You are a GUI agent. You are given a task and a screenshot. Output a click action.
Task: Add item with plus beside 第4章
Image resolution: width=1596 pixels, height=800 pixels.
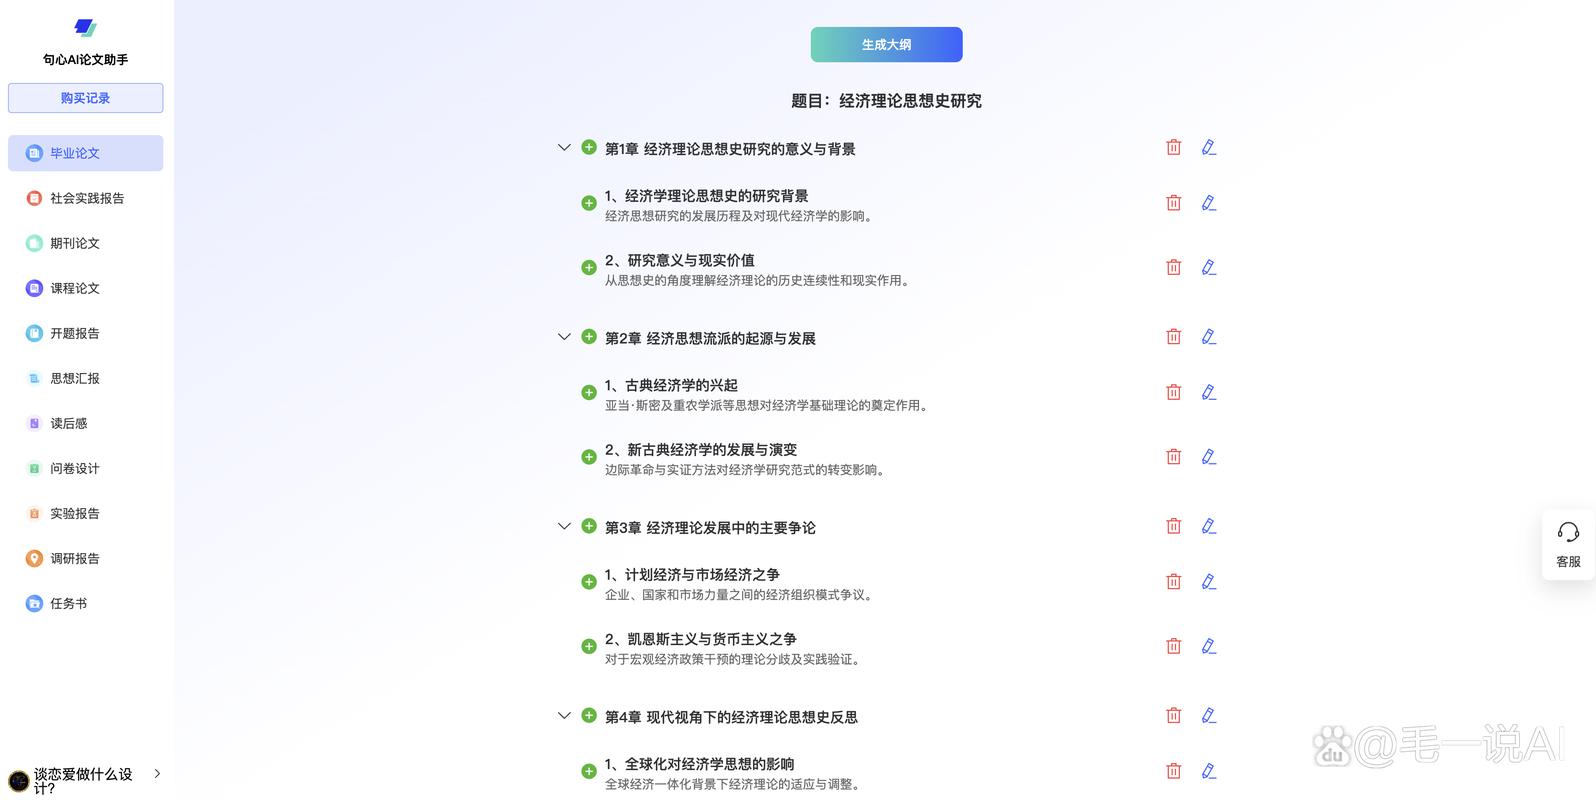point(589,716)
